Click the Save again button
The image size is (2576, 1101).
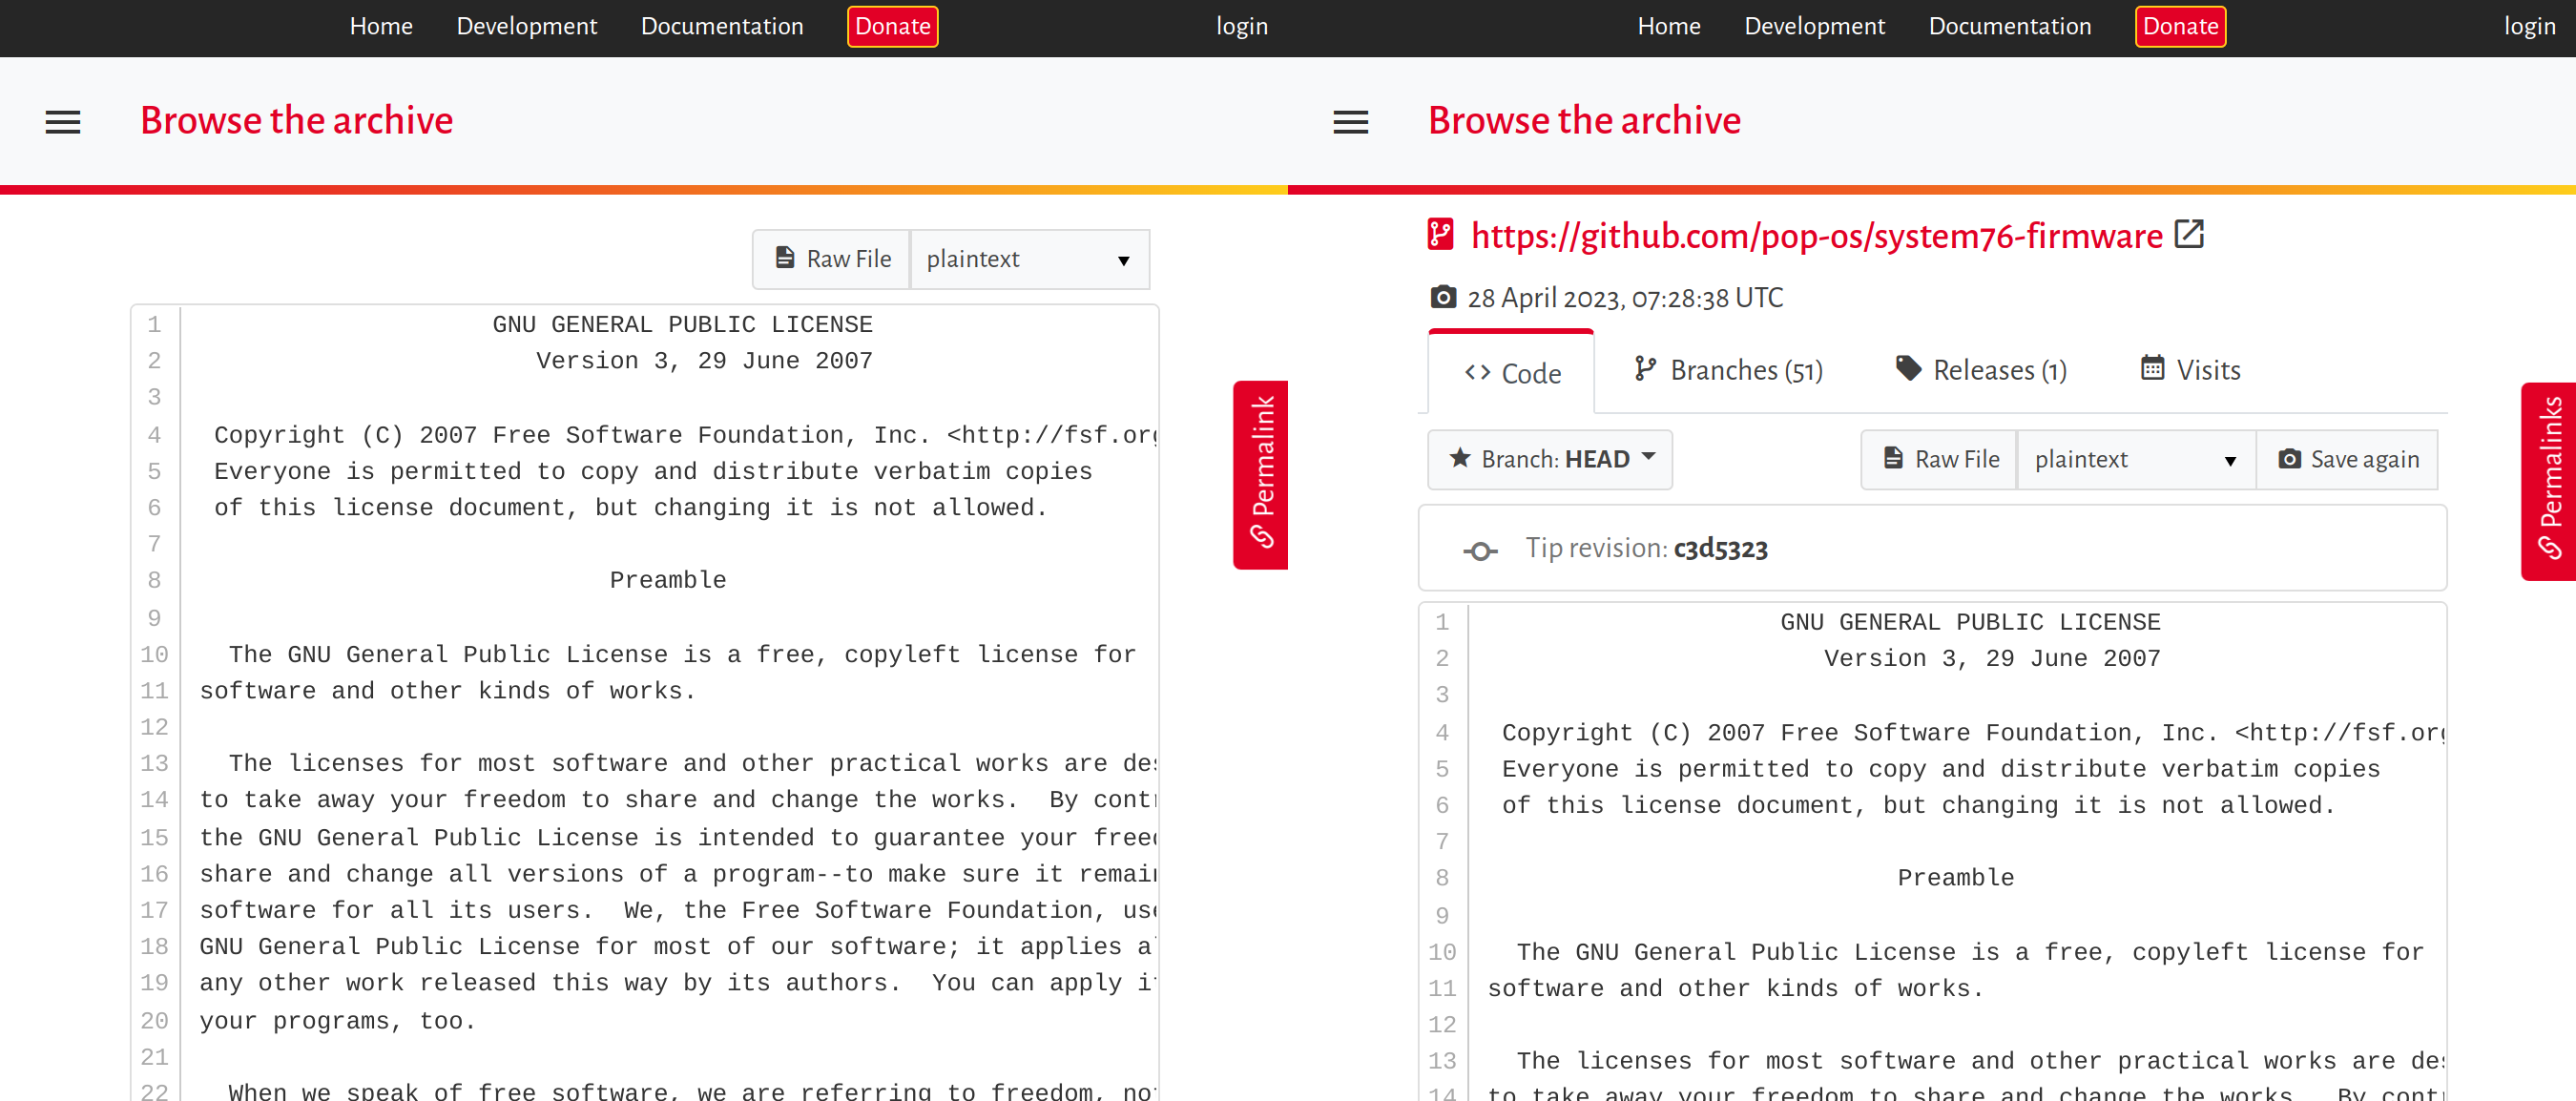[2347, 459]
